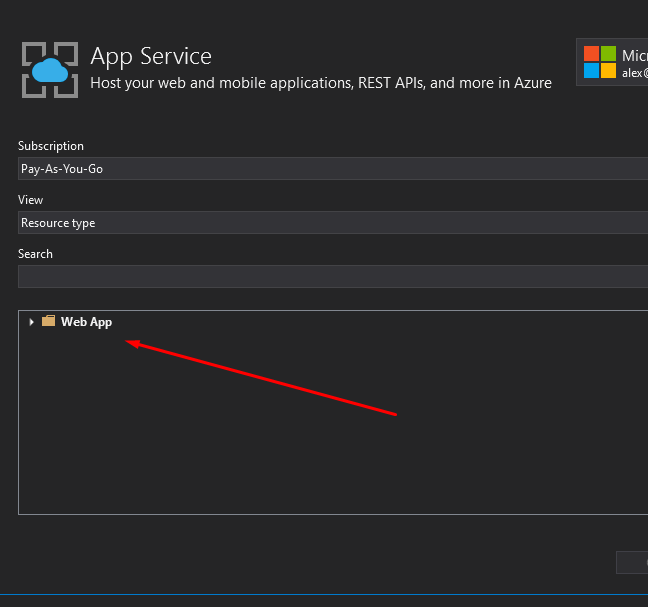Click the folder icon beside Web App
Image resolution: width=648 pixels, height=607 pixels.
48,322
